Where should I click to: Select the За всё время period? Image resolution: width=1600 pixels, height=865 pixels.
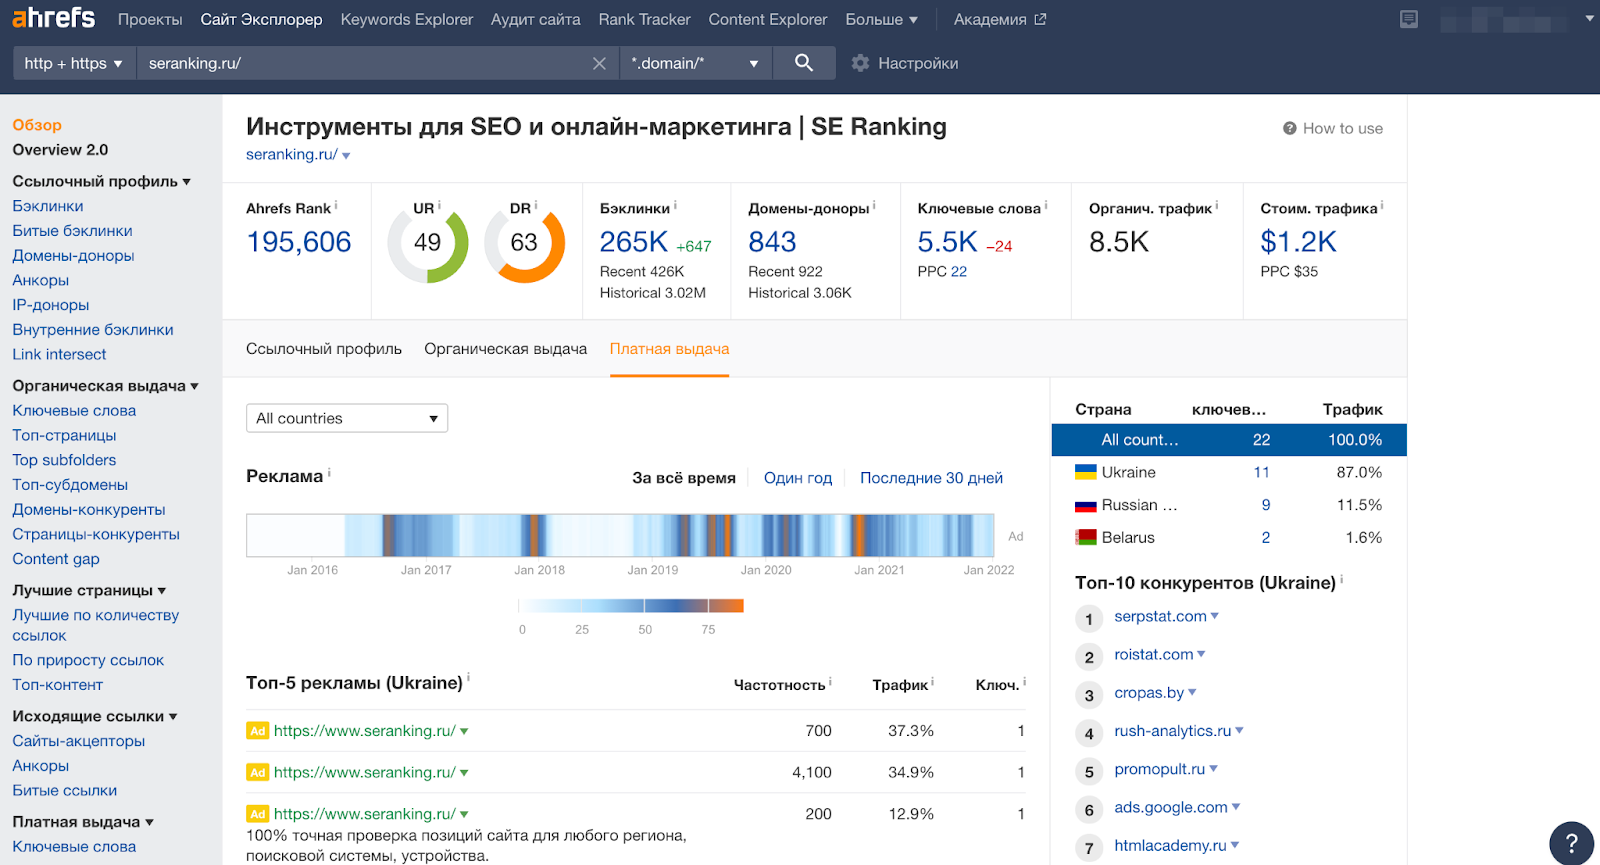(684, 478)
